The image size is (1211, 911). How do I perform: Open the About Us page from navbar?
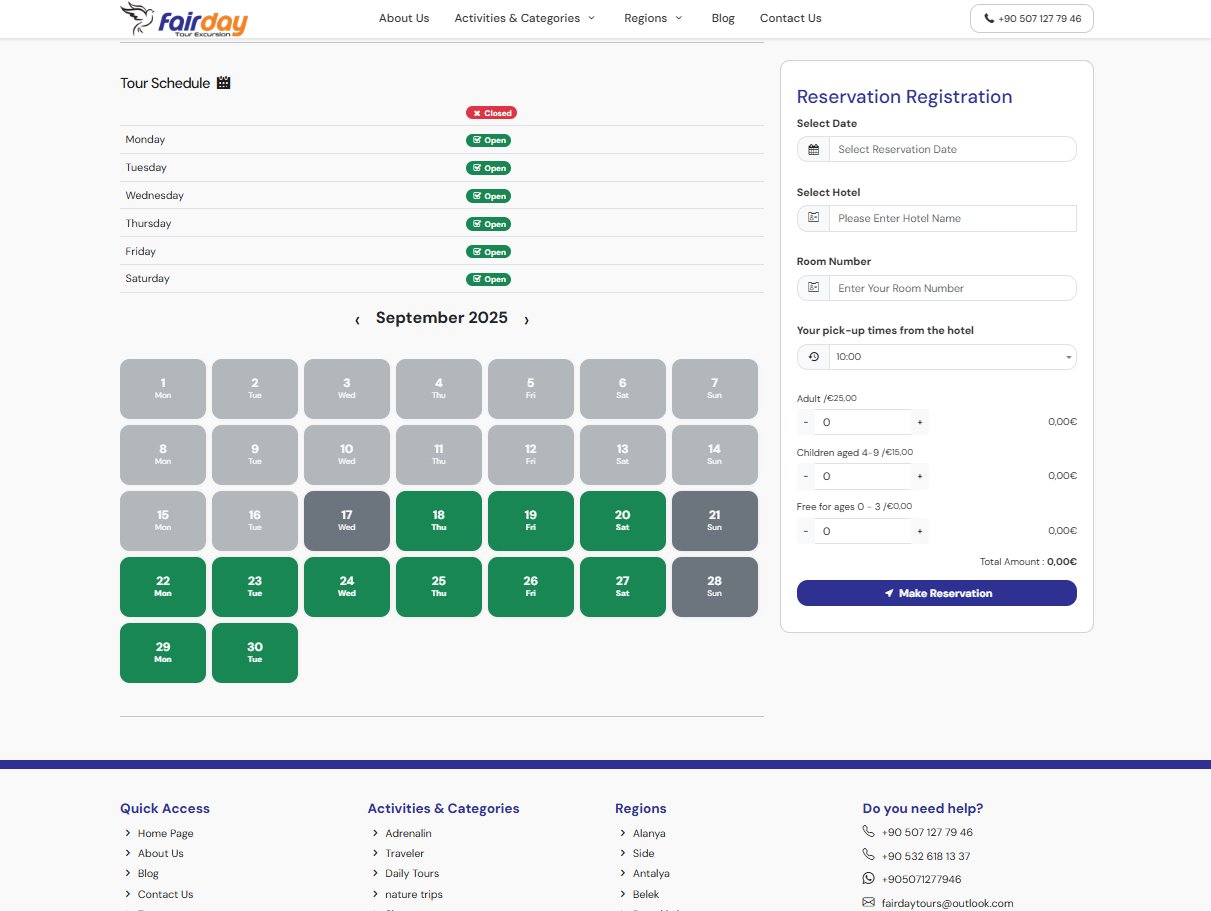pos(404,18)
